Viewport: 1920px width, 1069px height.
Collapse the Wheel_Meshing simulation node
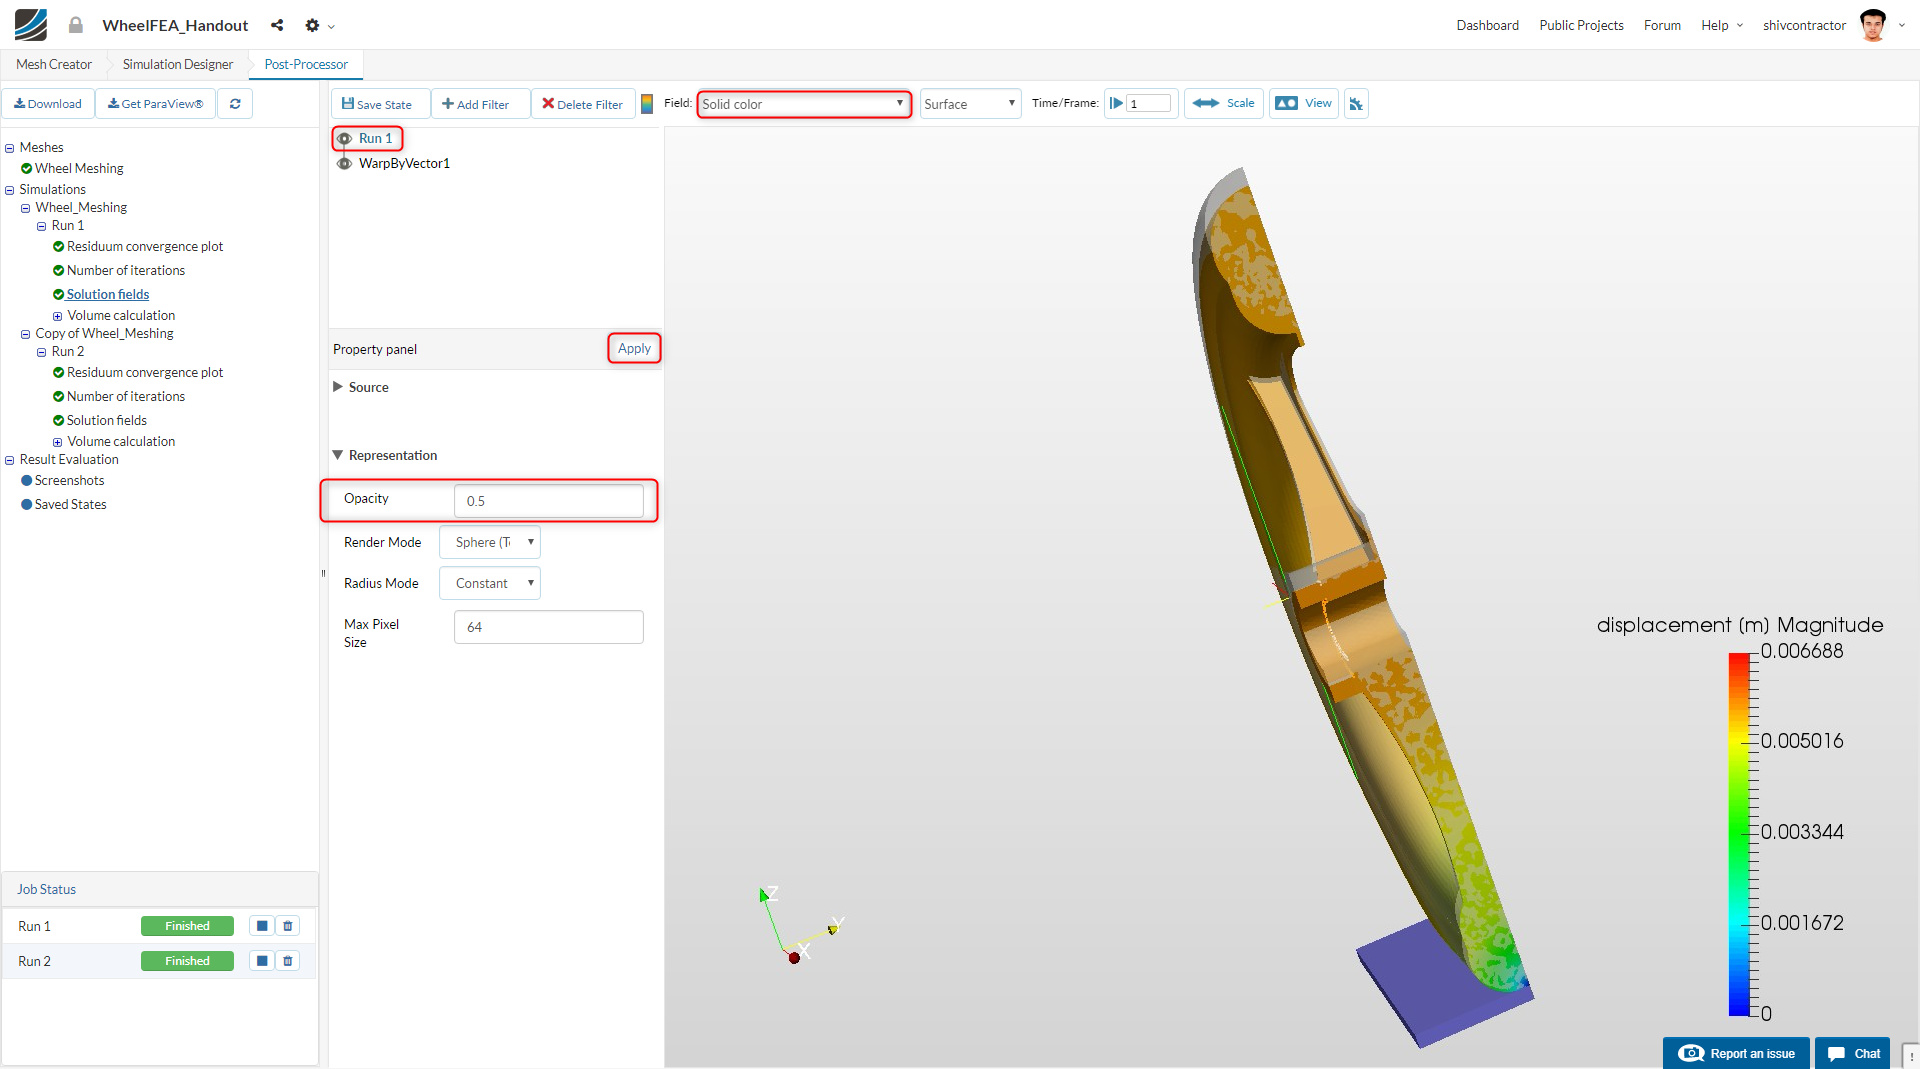[26, 208]
